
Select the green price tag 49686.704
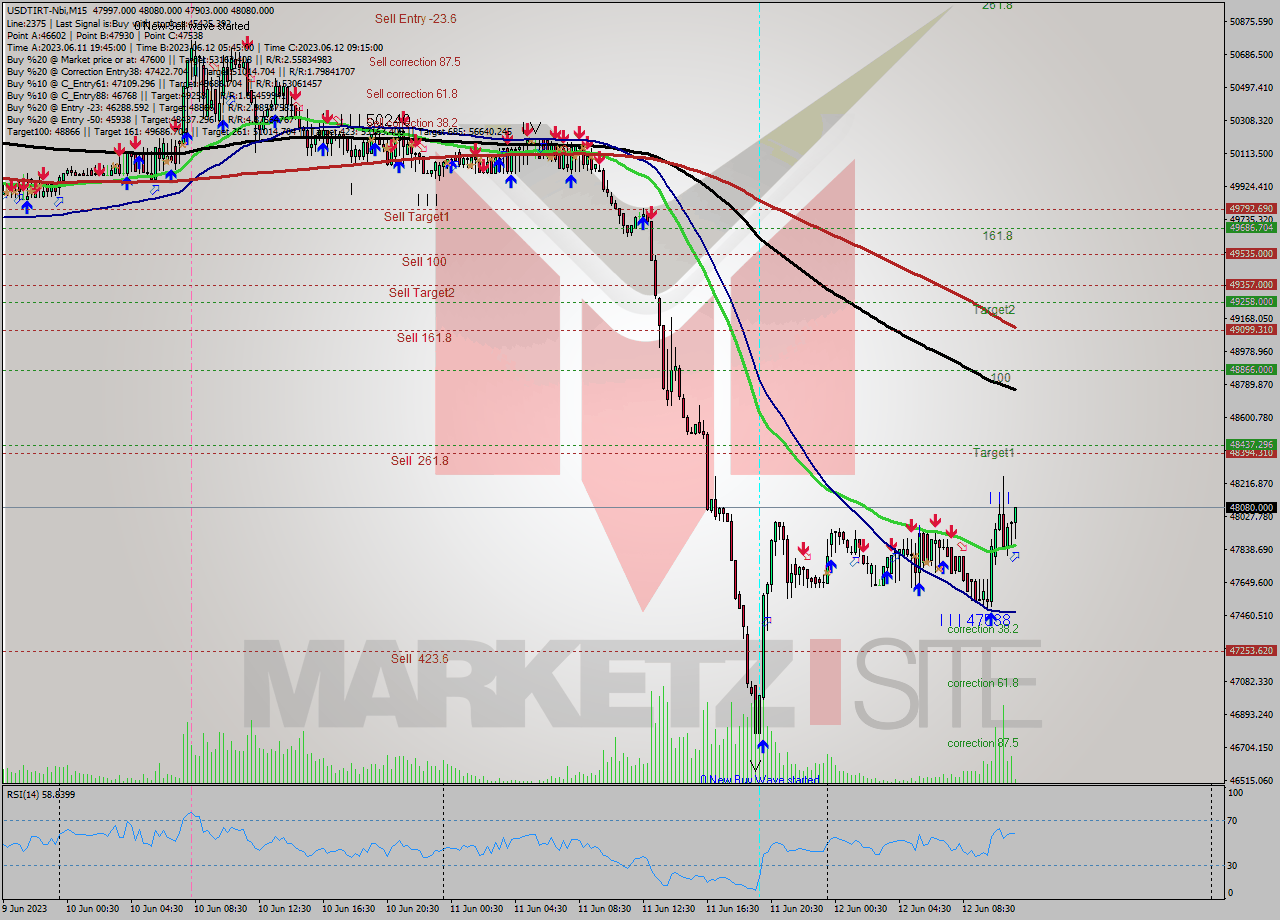(1251, 227)
